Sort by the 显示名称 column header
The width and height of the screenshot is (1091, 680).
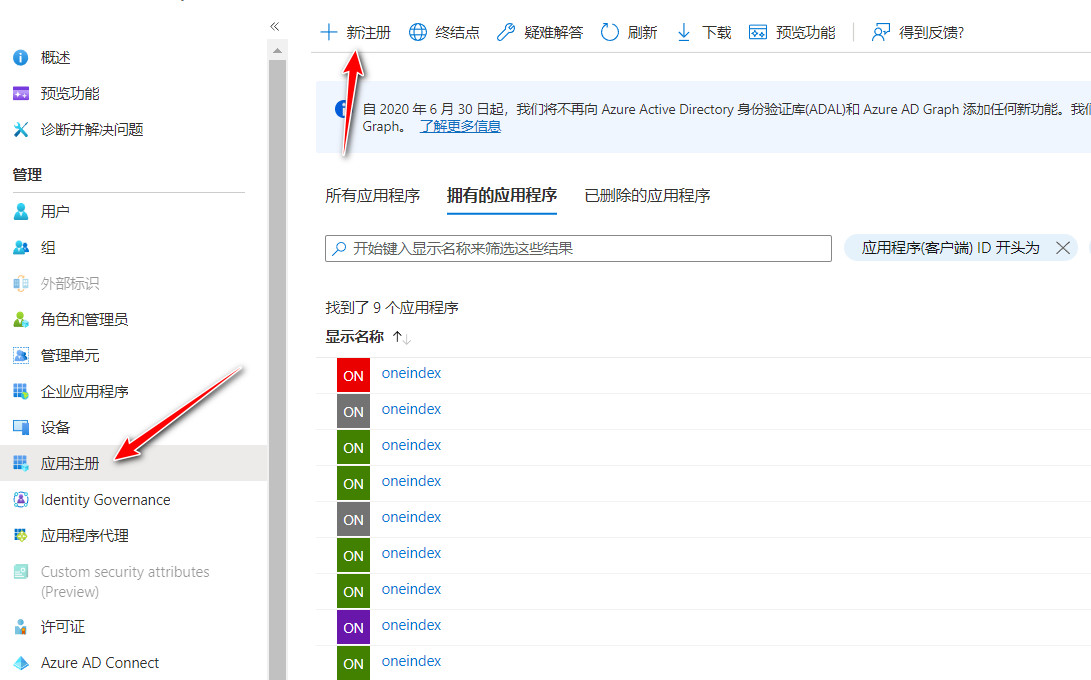click(x=355, y=337)
